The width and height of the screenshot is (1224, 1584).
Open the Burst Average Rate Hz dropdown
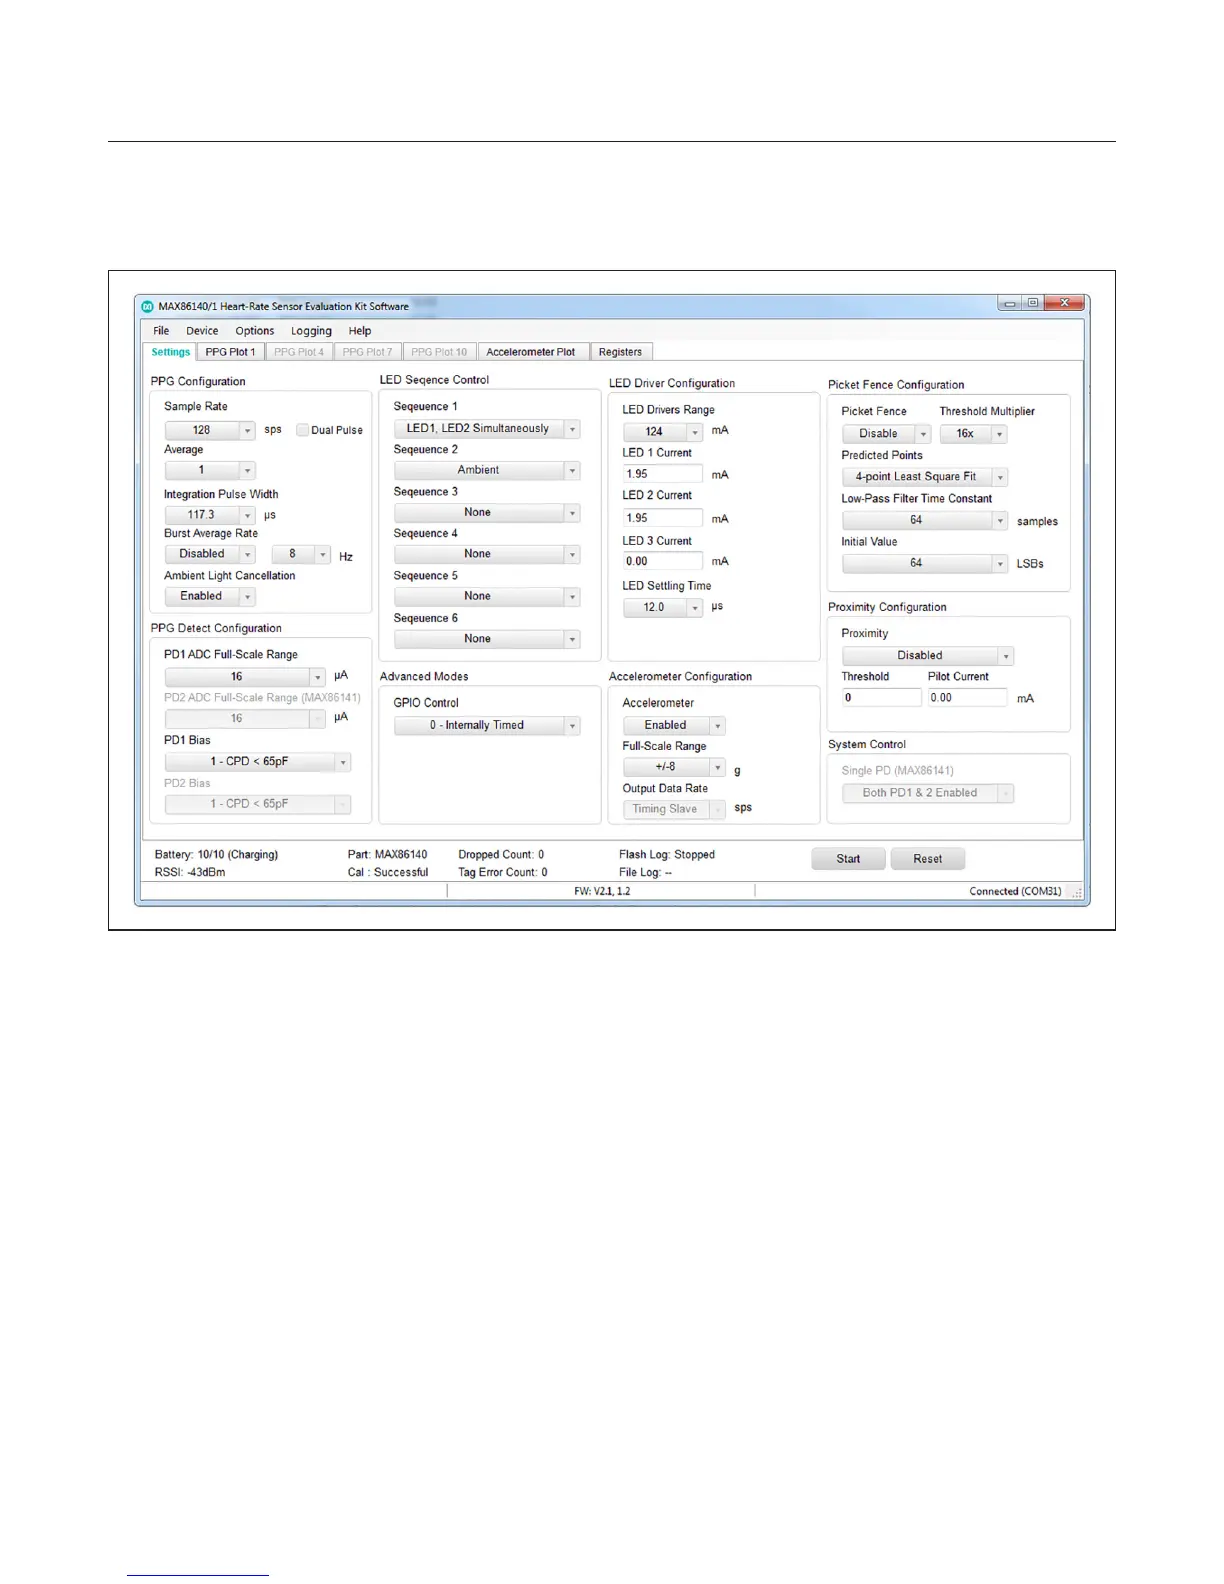(301, 554)
